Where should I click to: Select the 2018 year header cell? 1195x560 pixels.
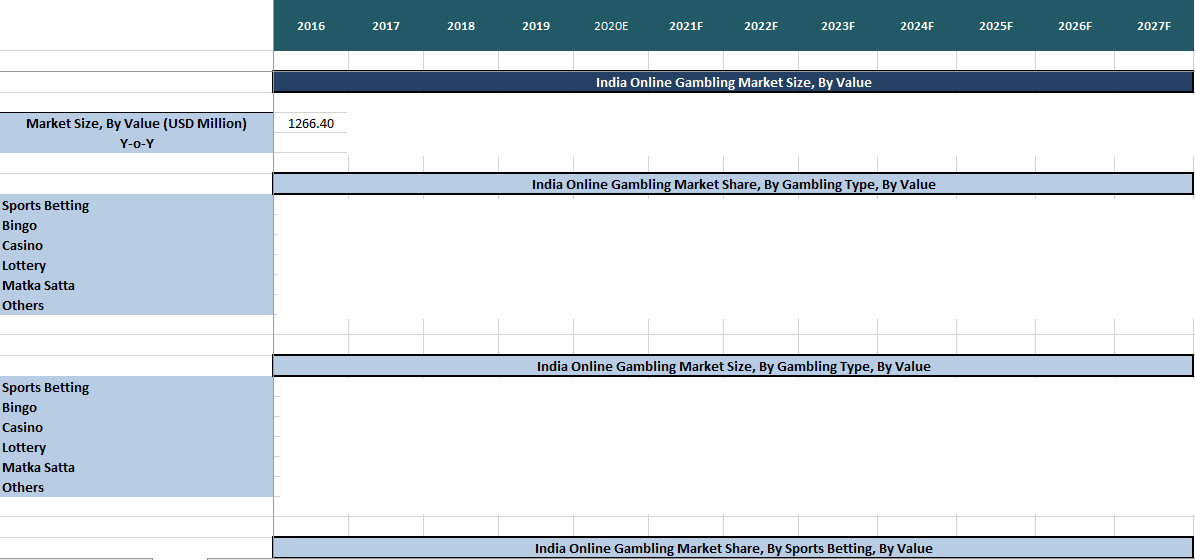pyautogui.click(x=461, y=26)
